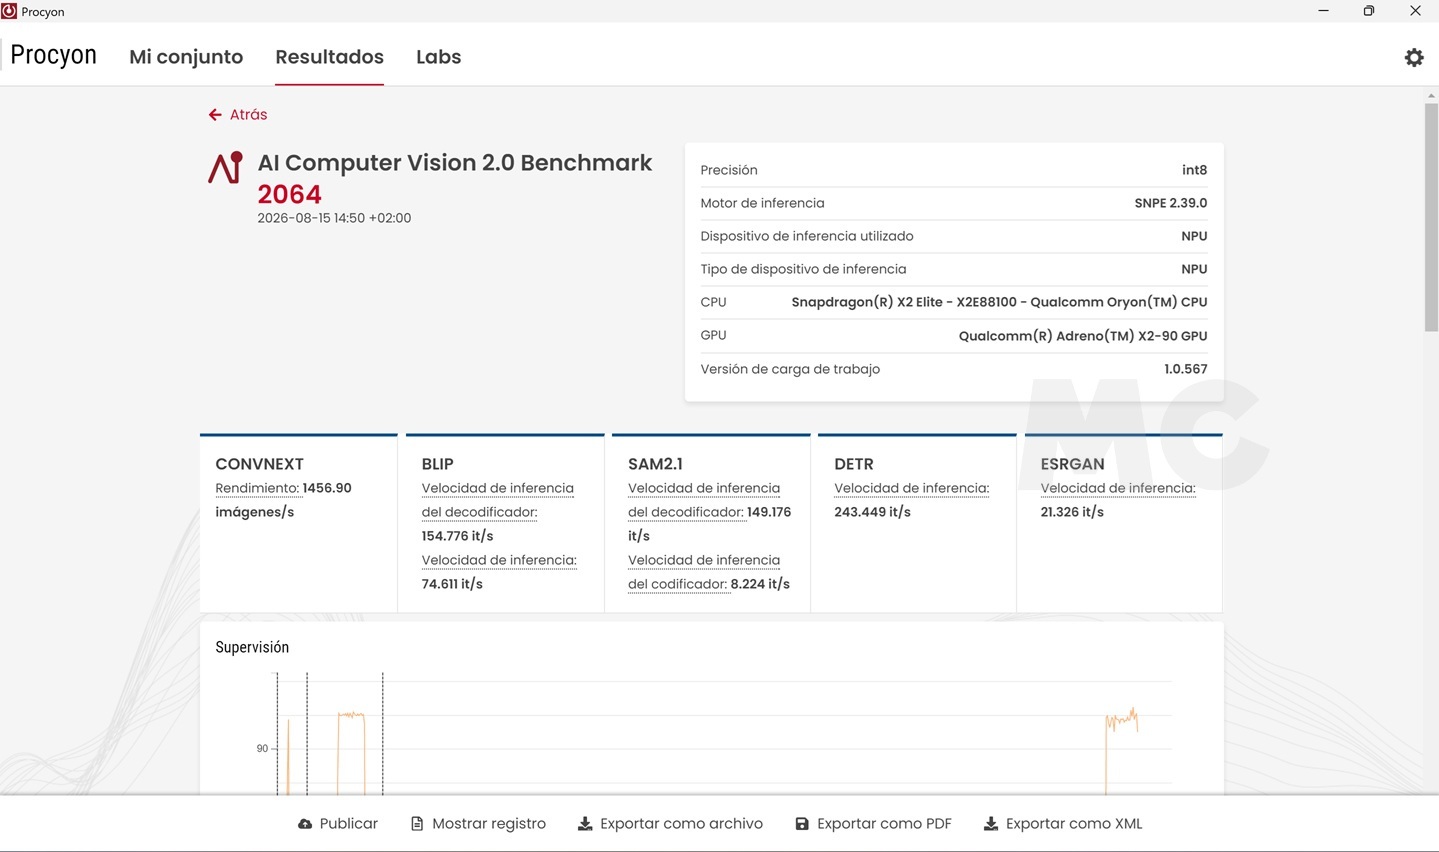
Task: Click the cloud upload icon for Publicar
Action: [x=305, y=824]
